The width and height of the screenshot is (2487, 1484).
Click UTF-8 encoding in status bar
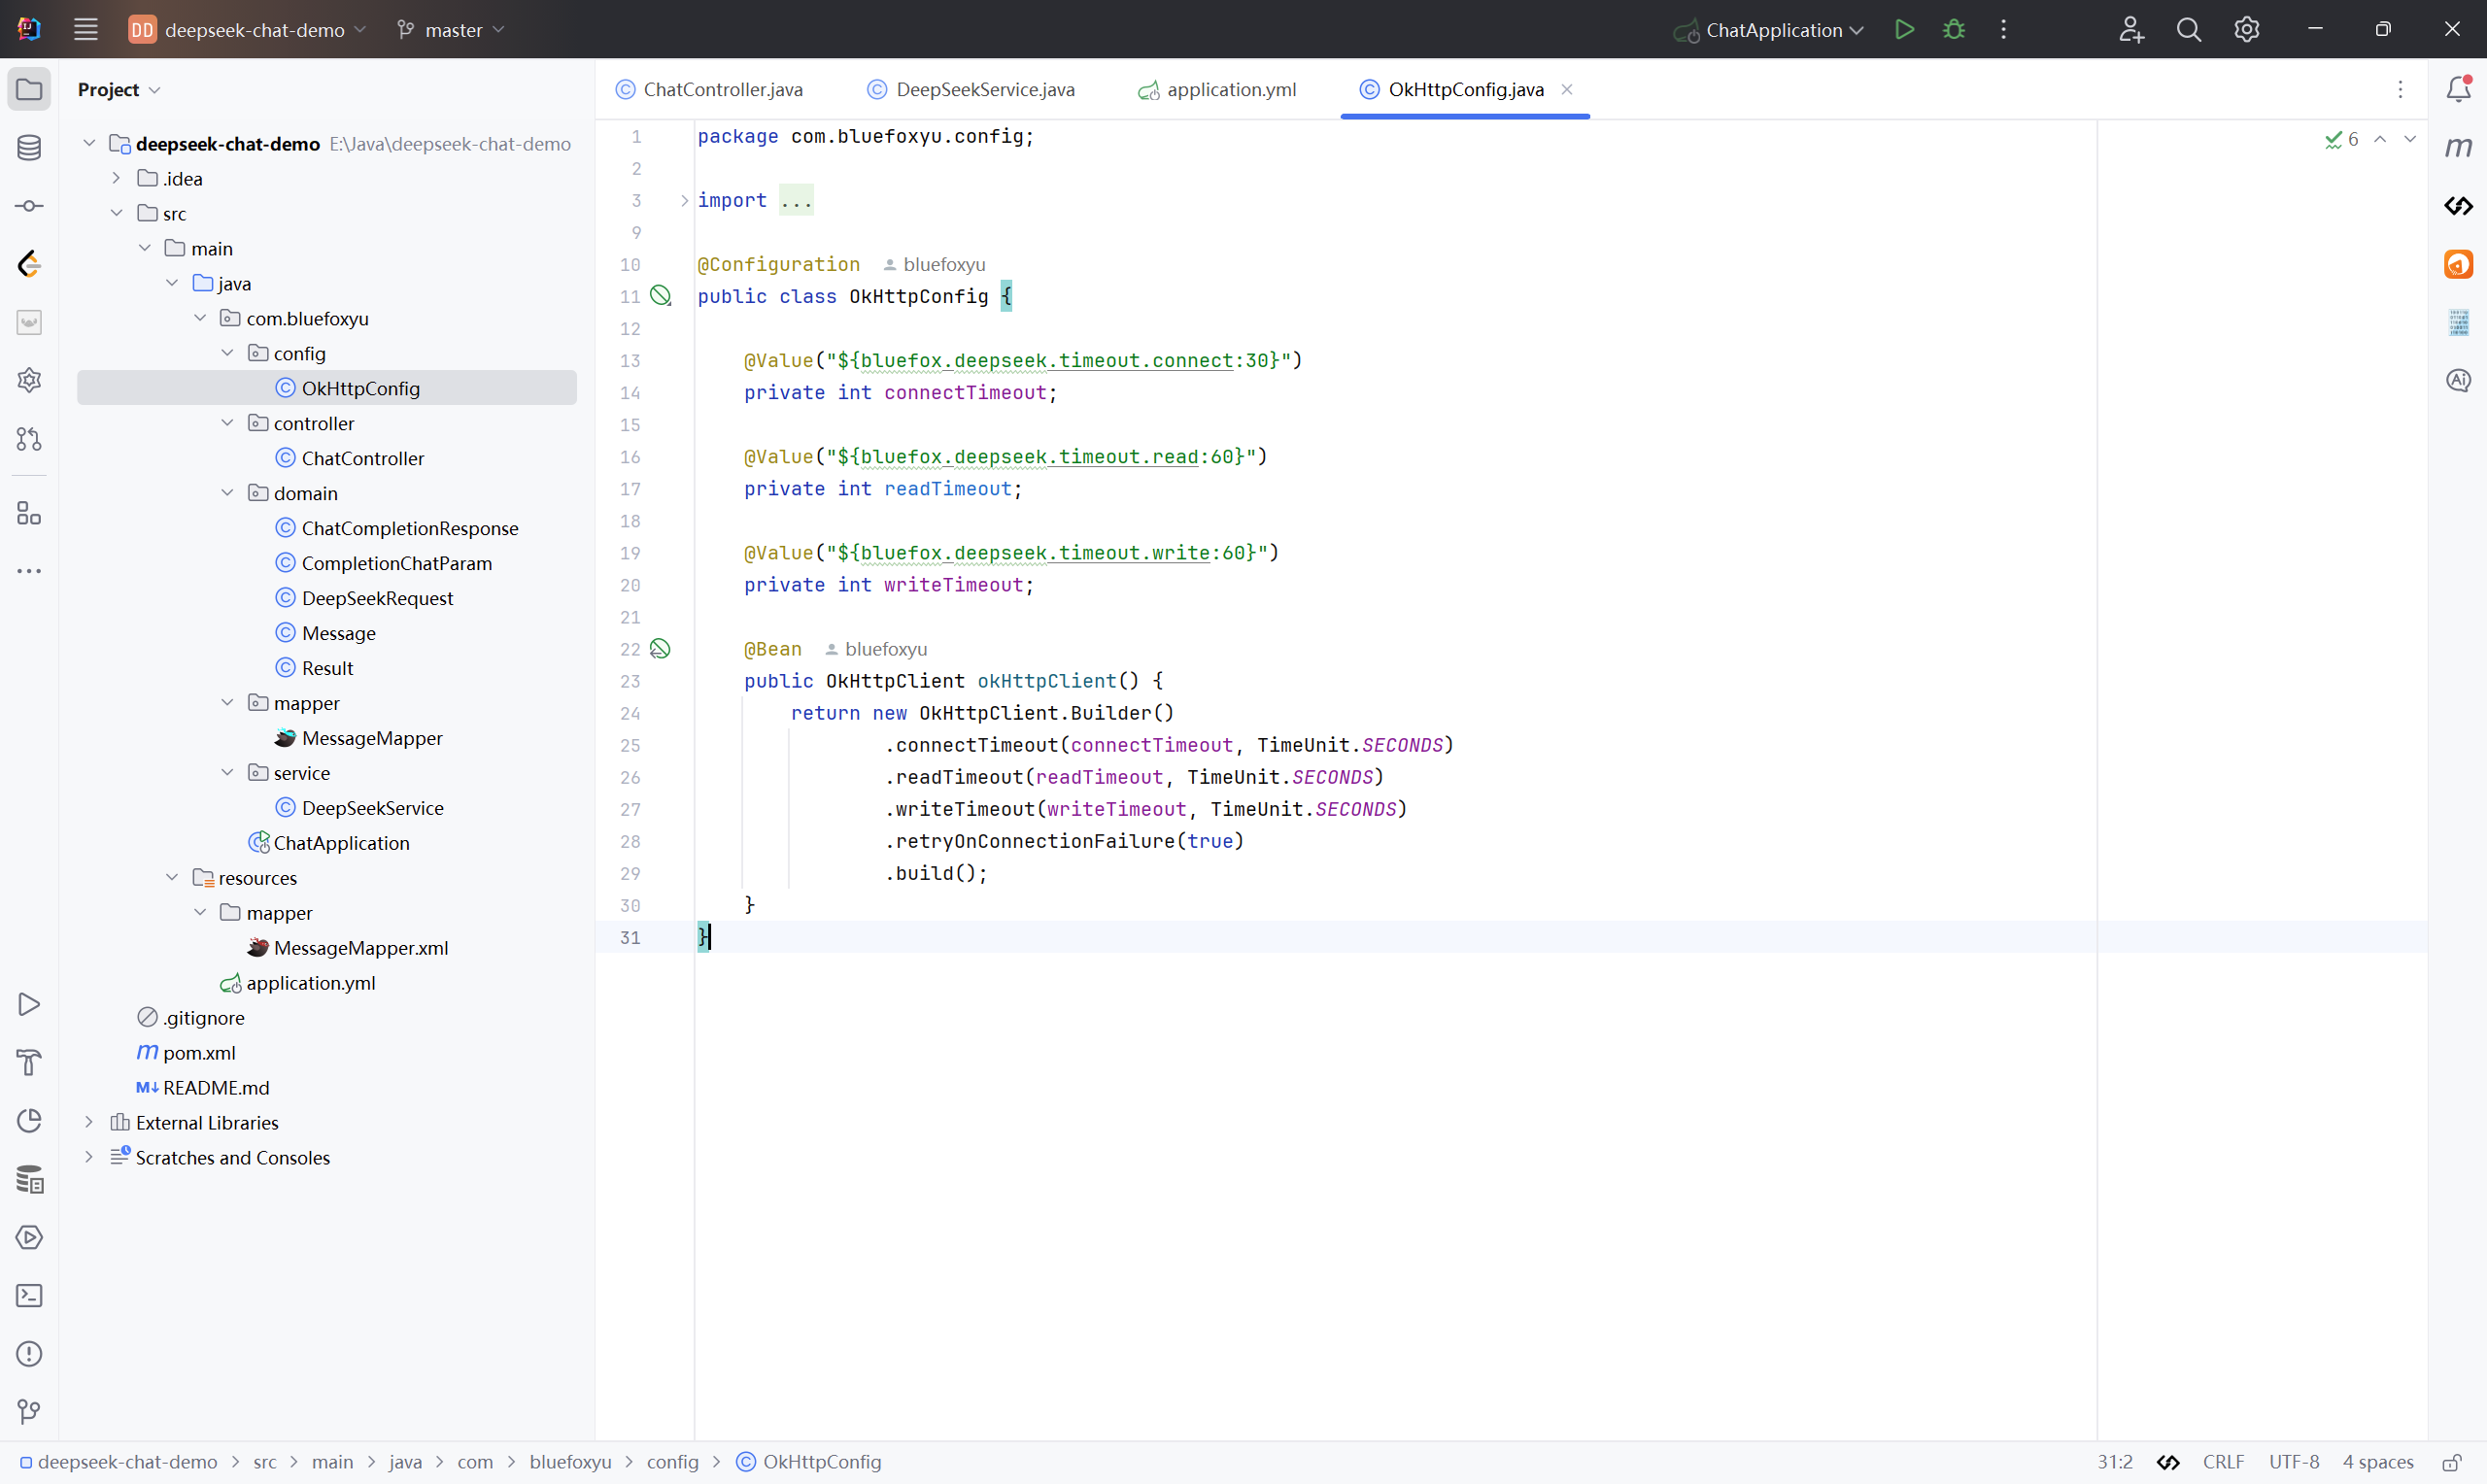click(x=2293, y=1463)
